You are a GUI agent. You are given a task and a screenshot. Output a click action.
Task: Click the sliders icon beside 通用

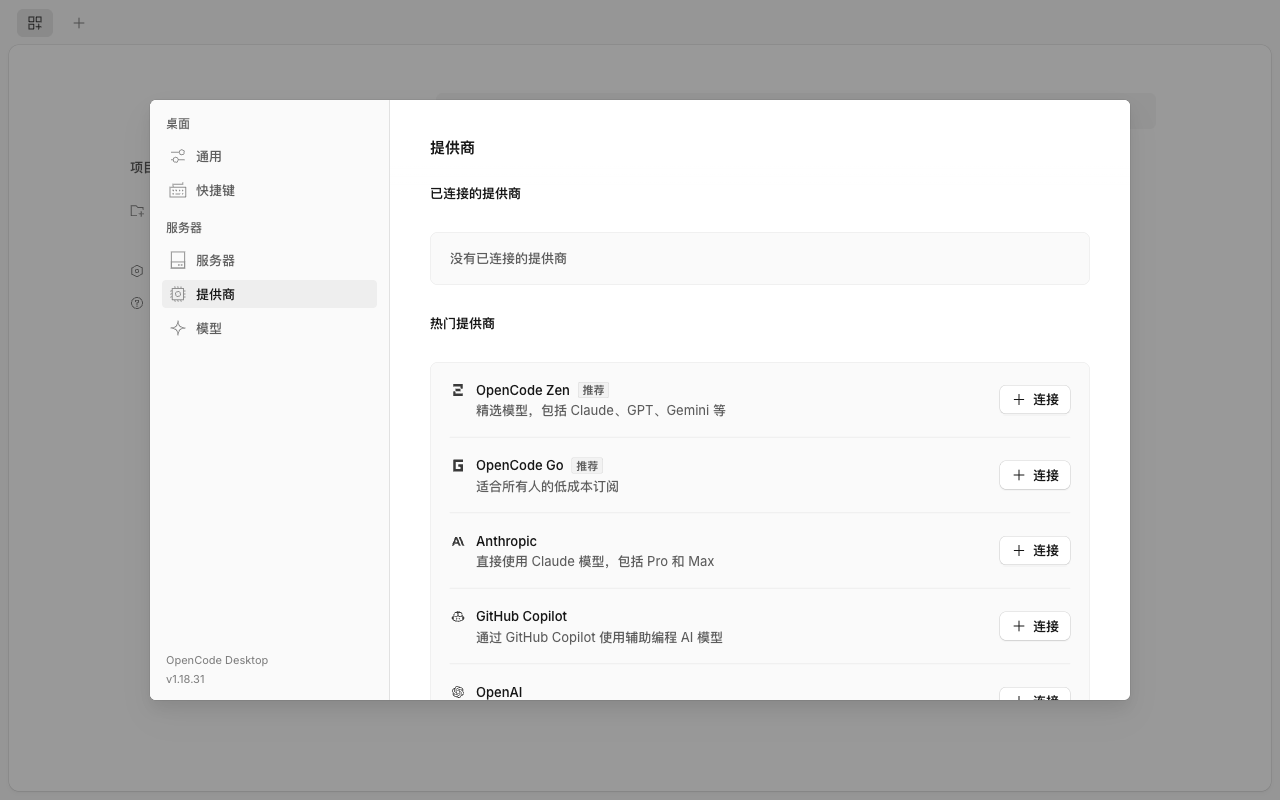[x=178, y=156]
